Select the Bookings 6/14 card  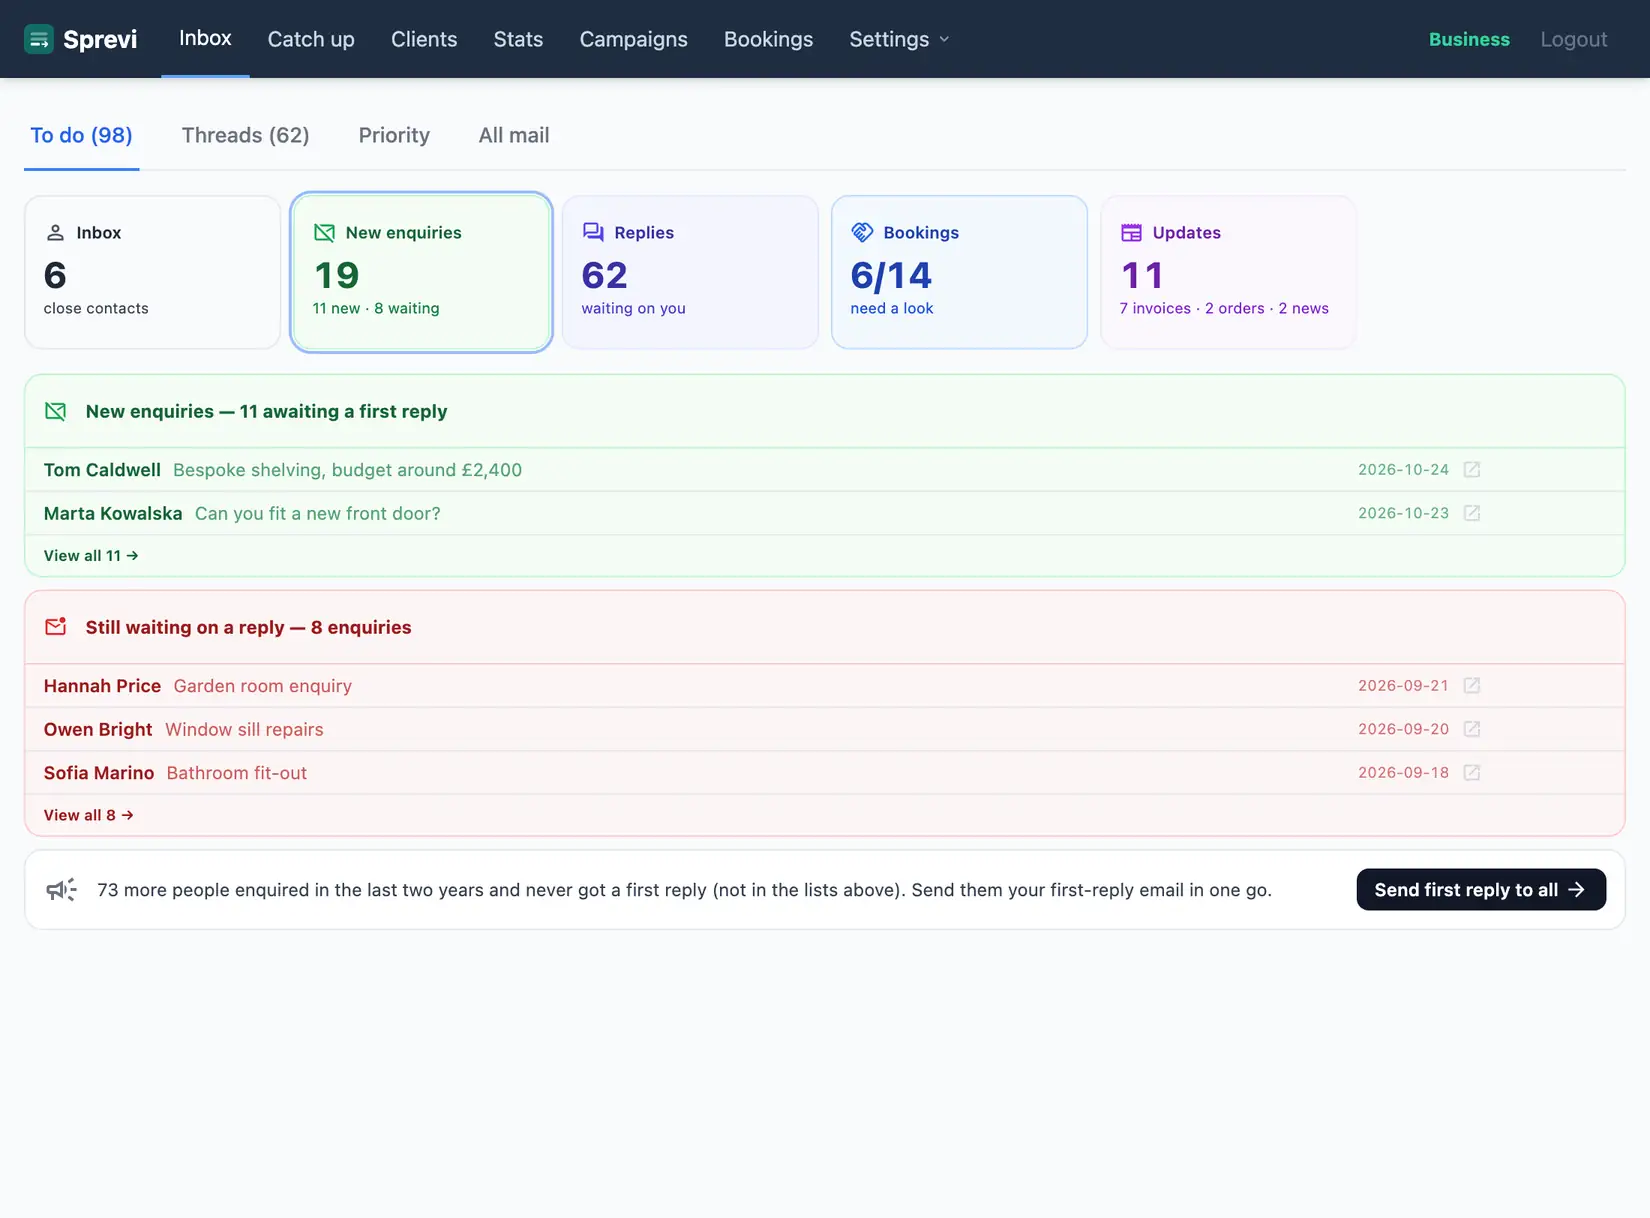[x=959, y=272]
